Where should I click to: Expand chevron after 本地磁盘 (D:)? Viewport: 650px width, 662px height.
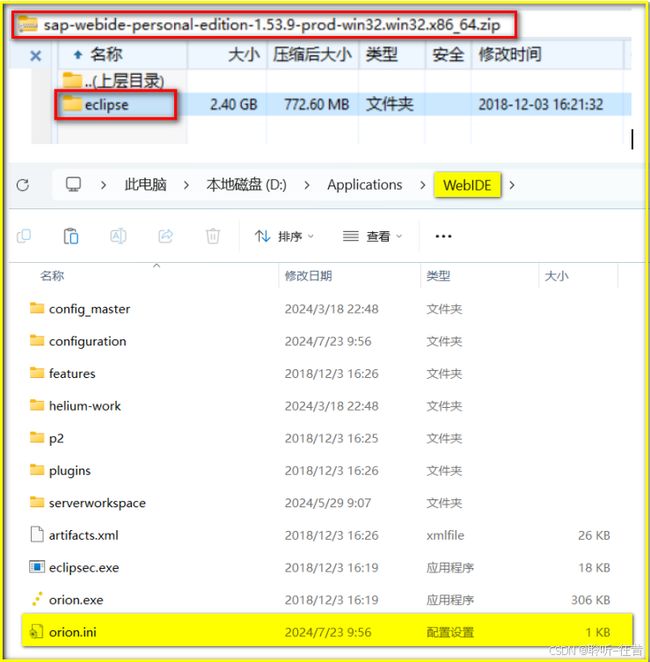coord(307,185)
